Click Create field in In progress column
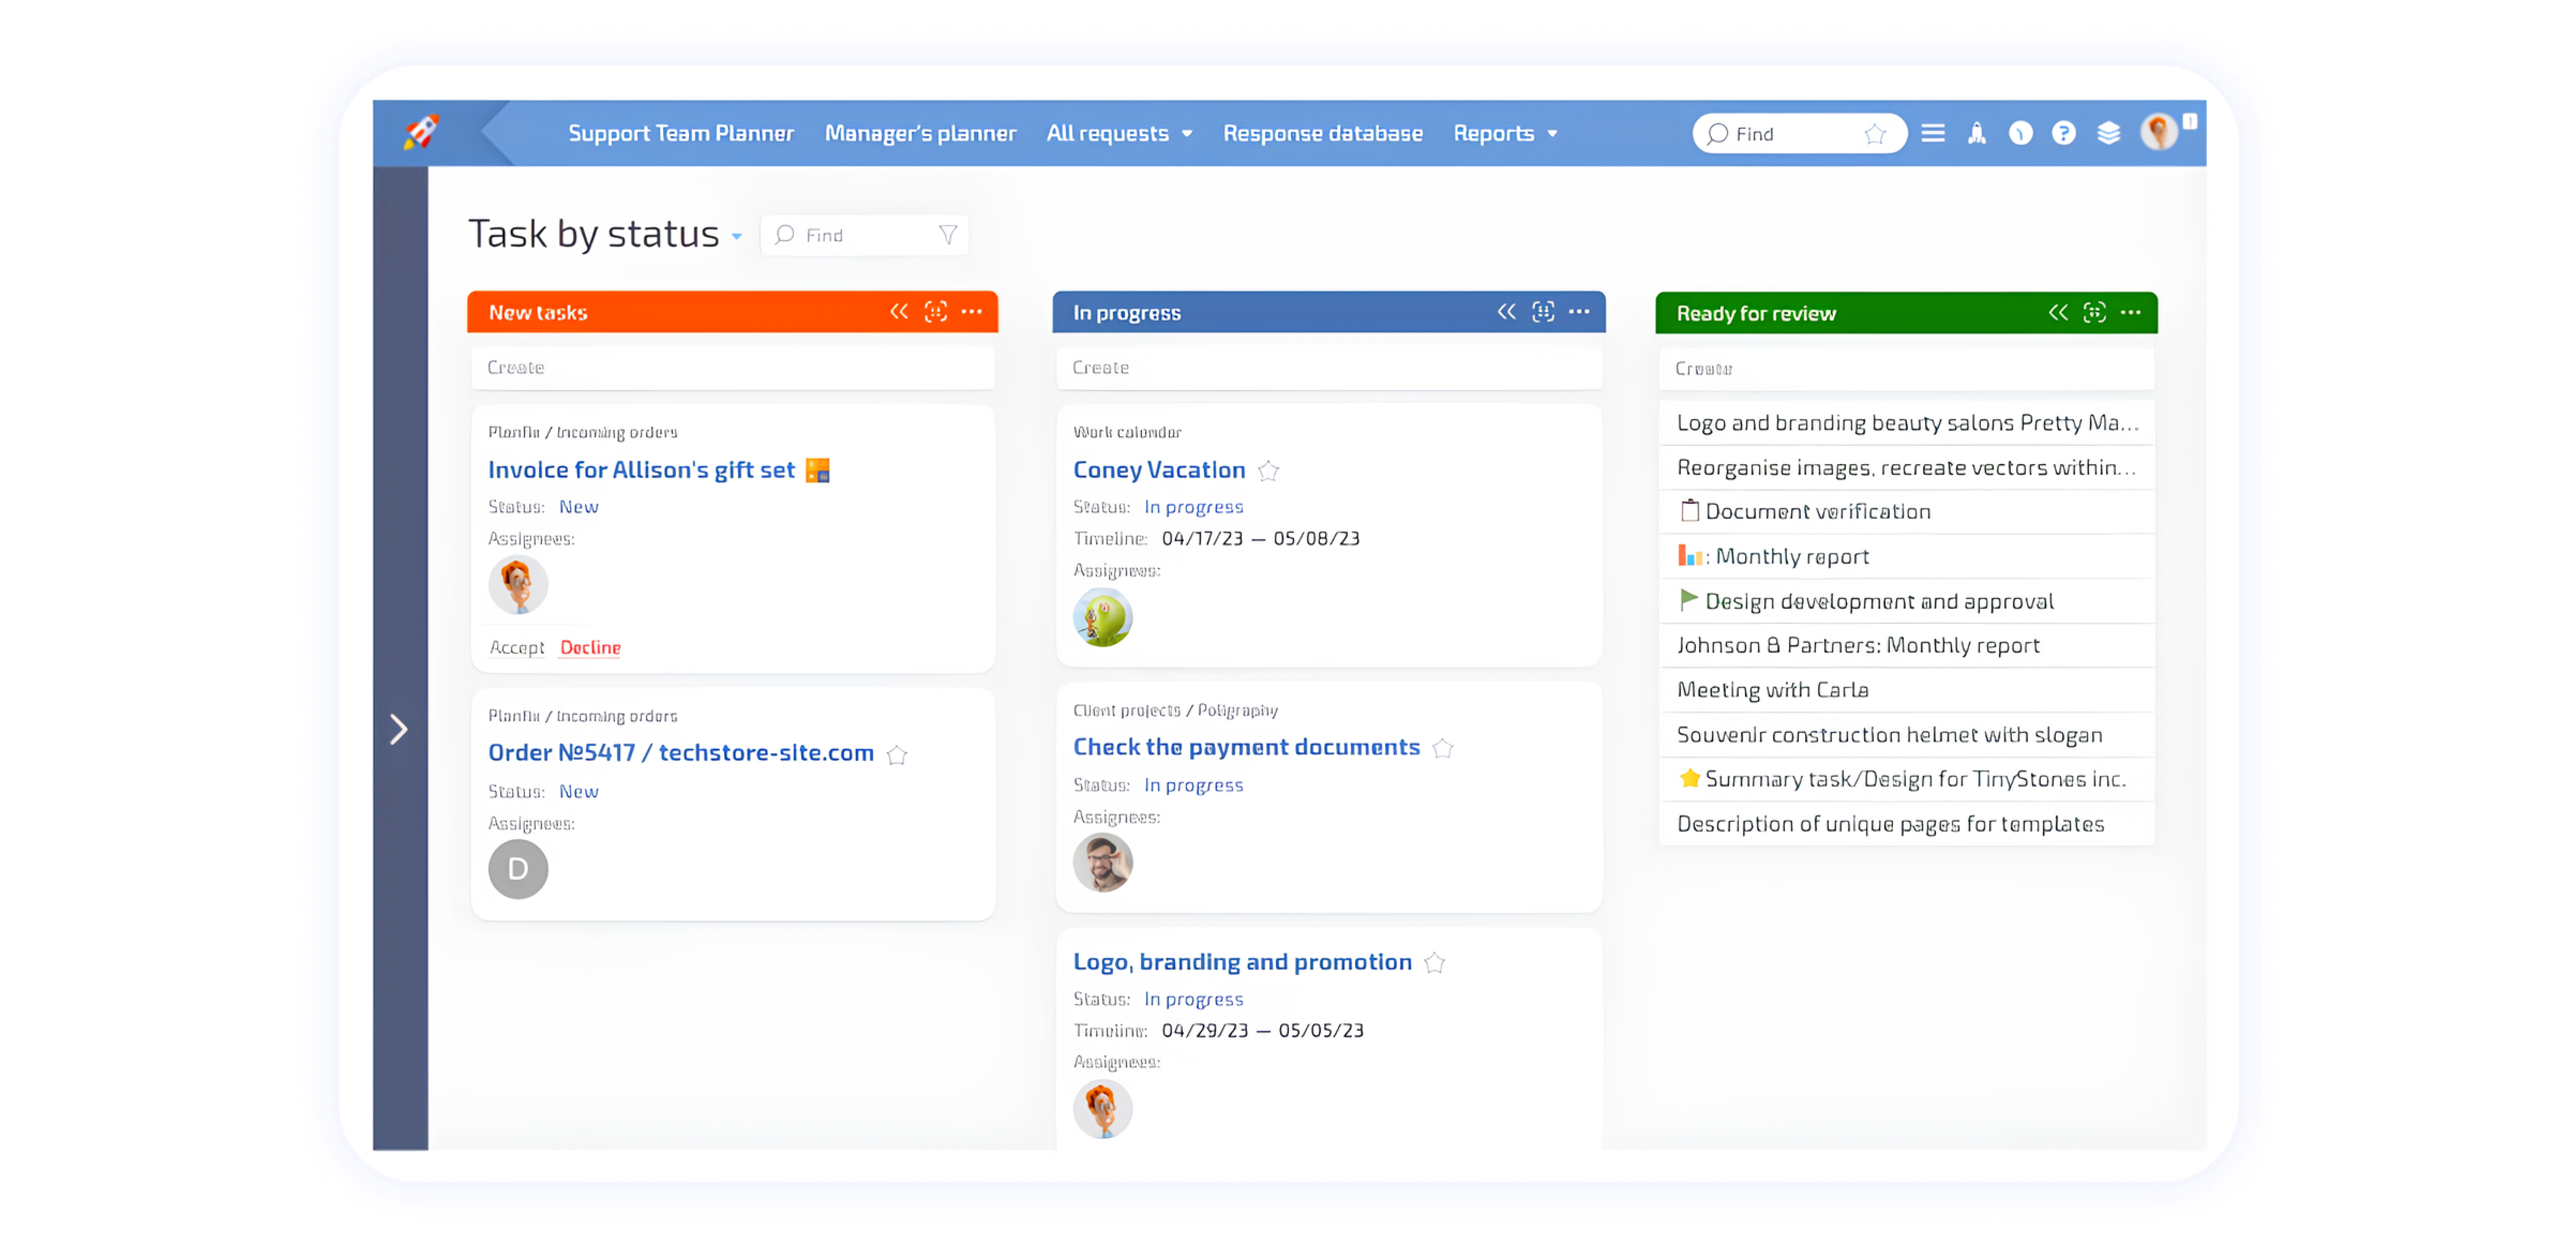The image size is (2576, 1249). click(x=1329, y=368)
